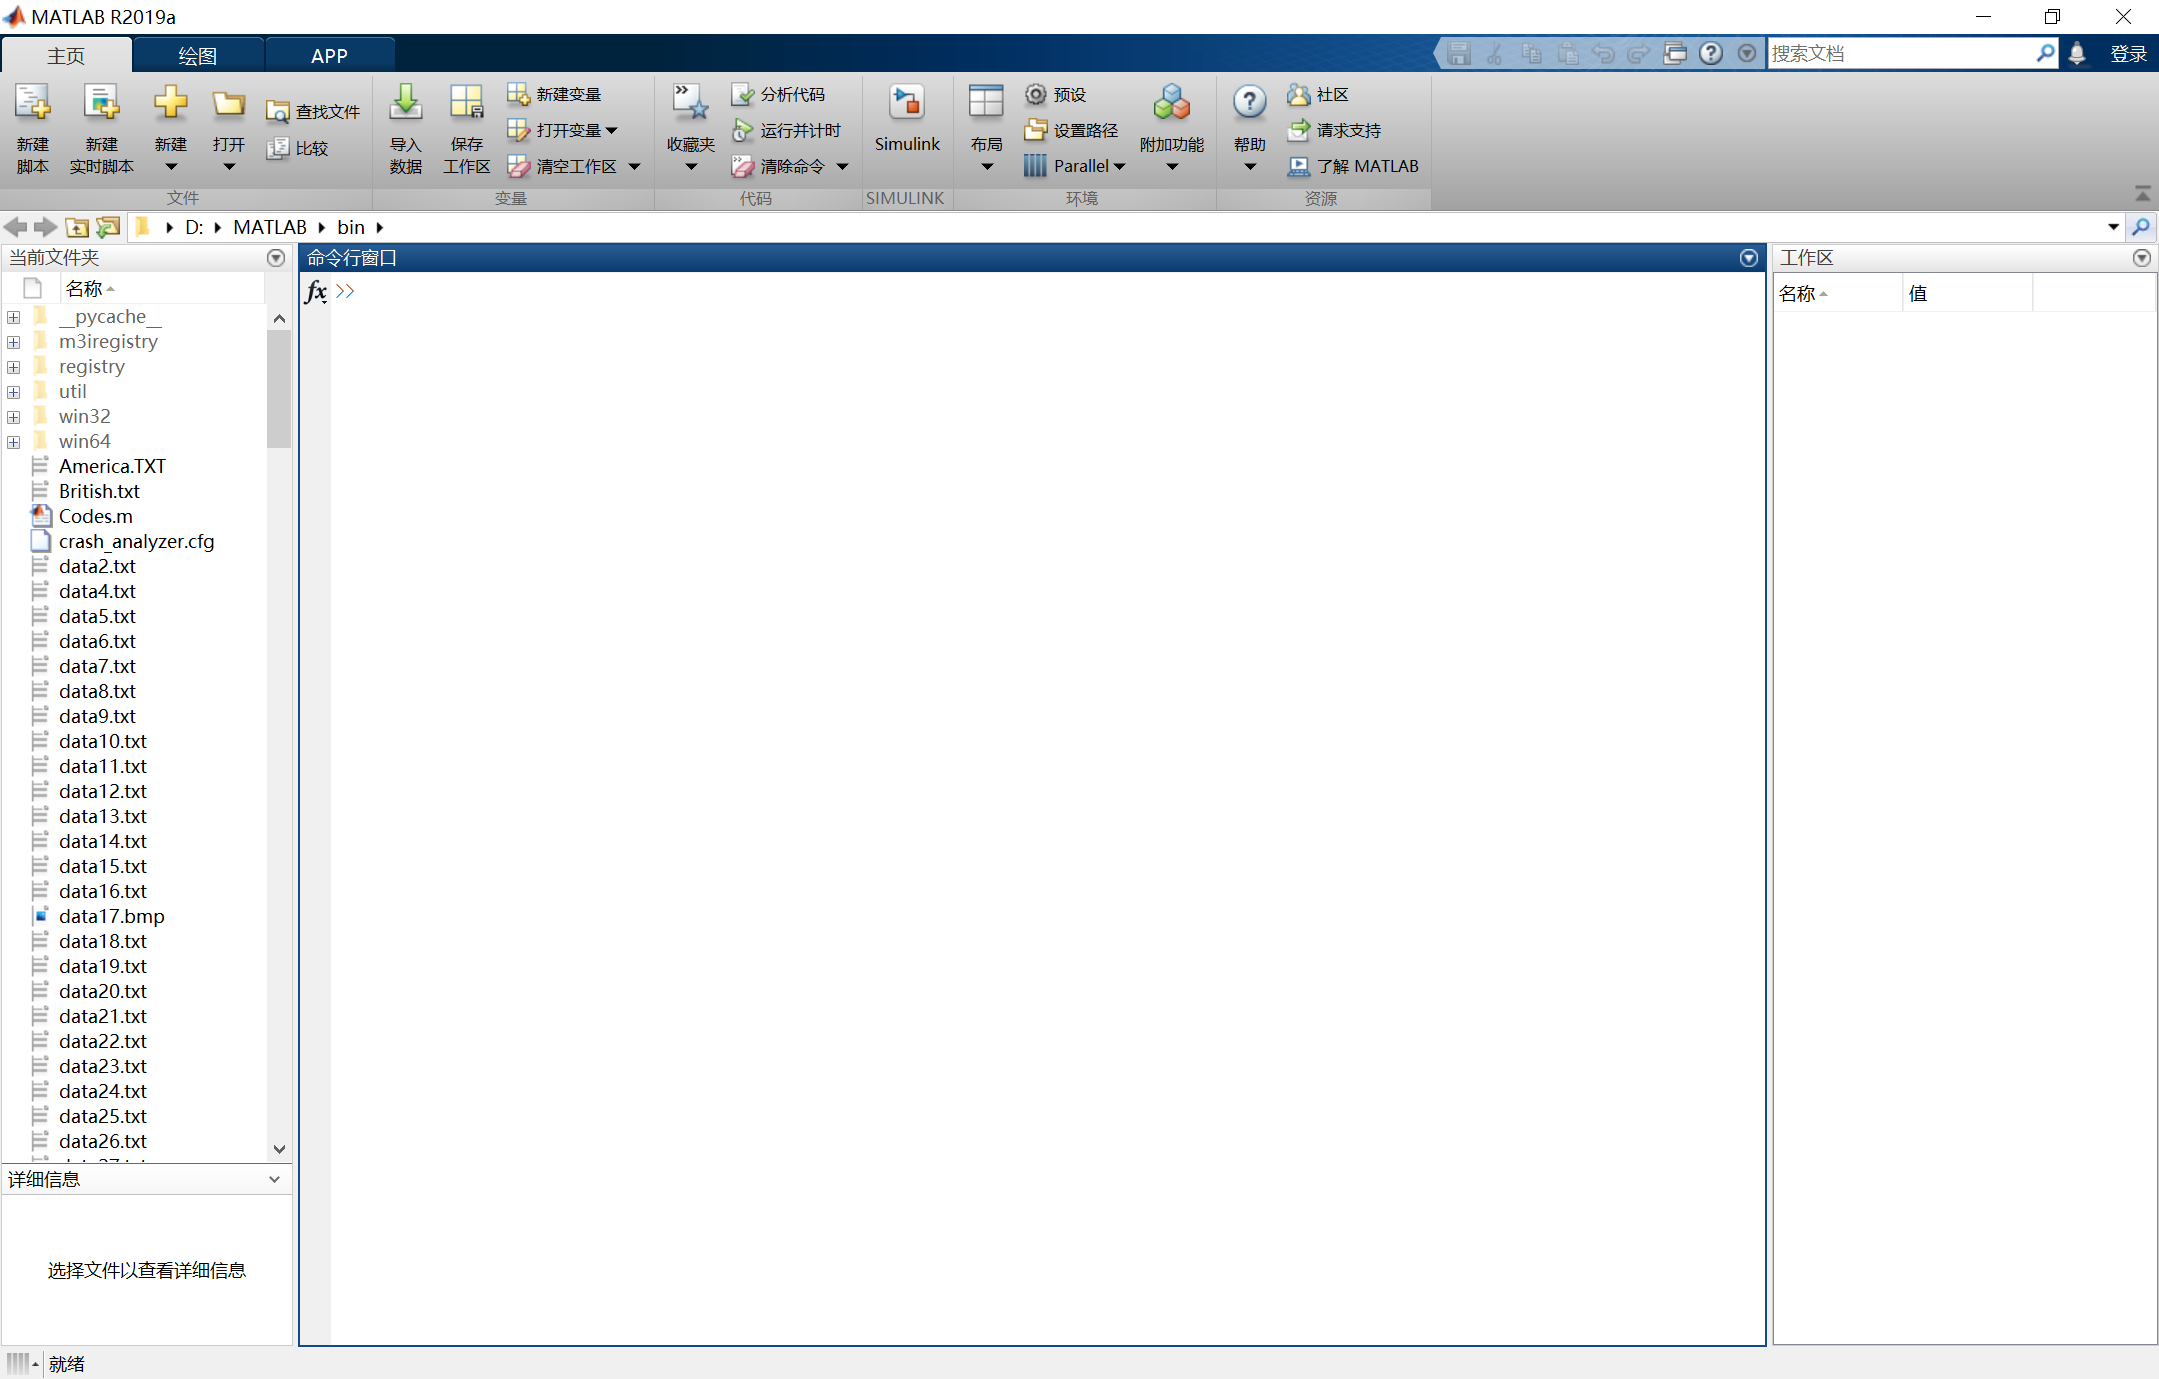2159x1379 pixels.
Task: Expand the __pycache__ folder node
Action: pos(14,317)
